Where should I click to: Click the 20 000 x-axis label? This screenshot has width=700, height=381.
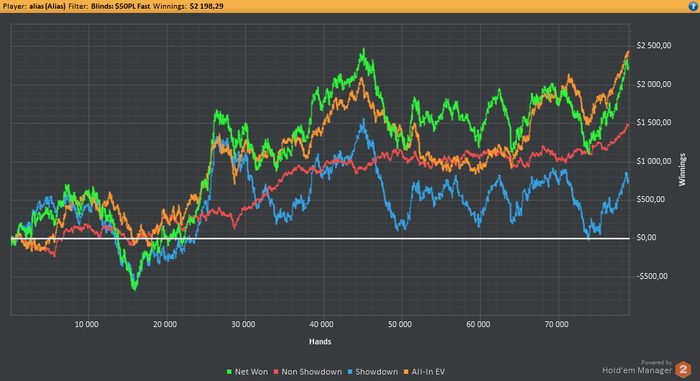tap(165, 324)
